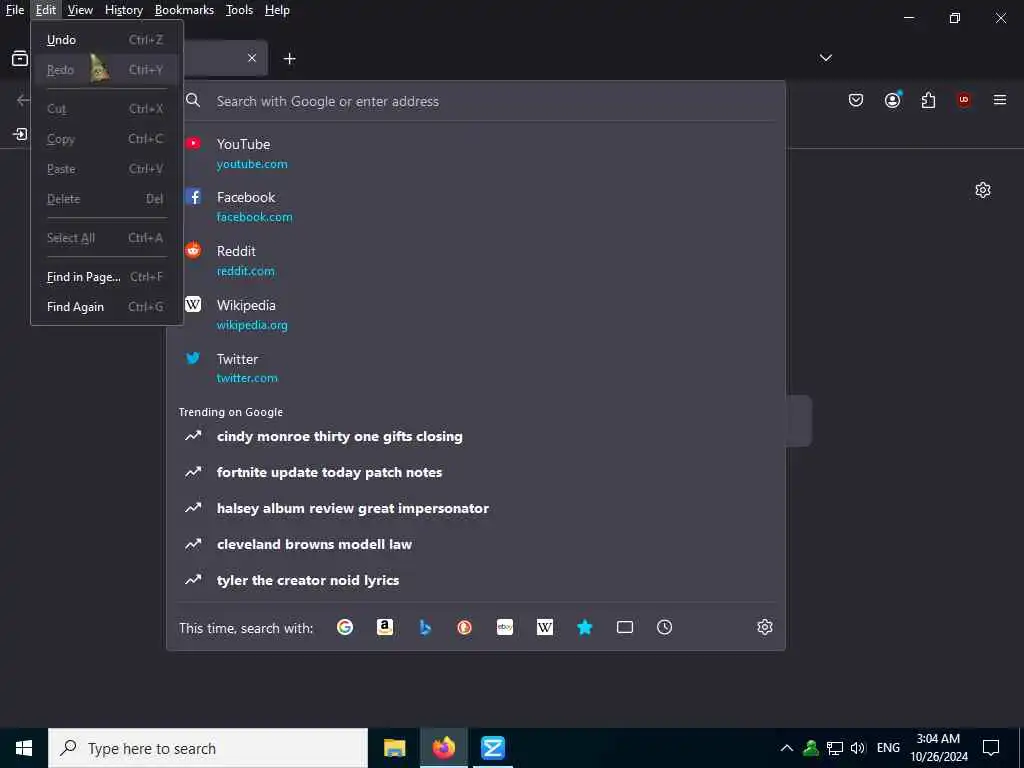Open File Explorer from the taskbar
The image size is (1024, 768).
coord(394,748)
